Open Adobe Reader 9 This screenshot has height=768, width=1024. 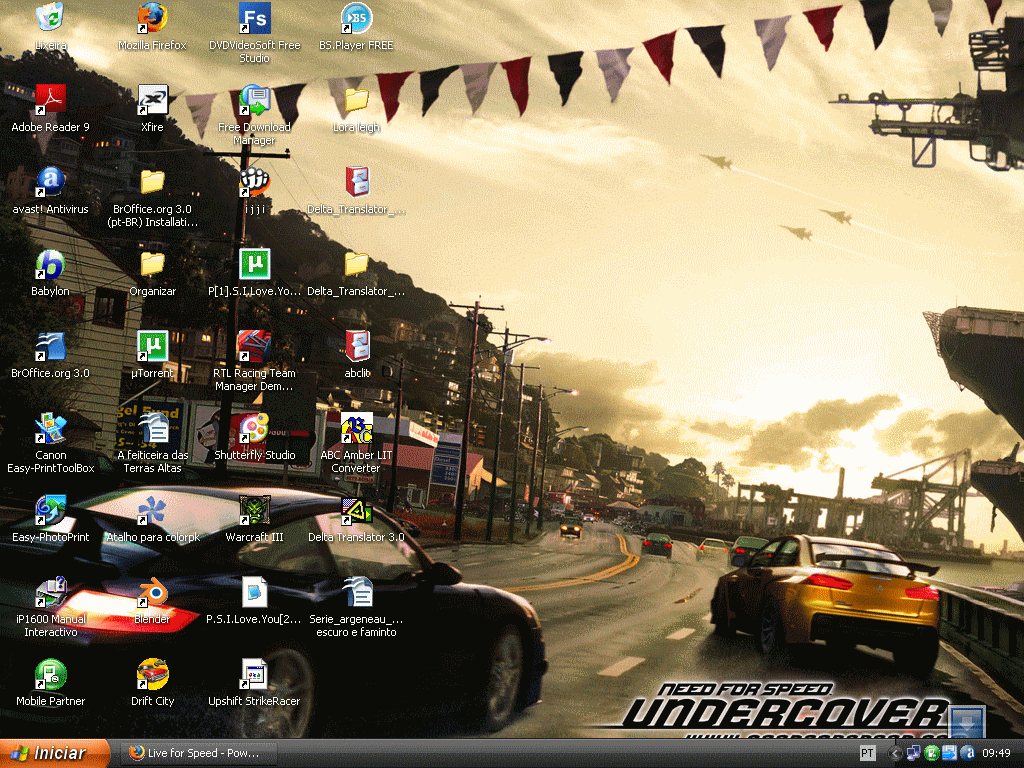[50, 99]
